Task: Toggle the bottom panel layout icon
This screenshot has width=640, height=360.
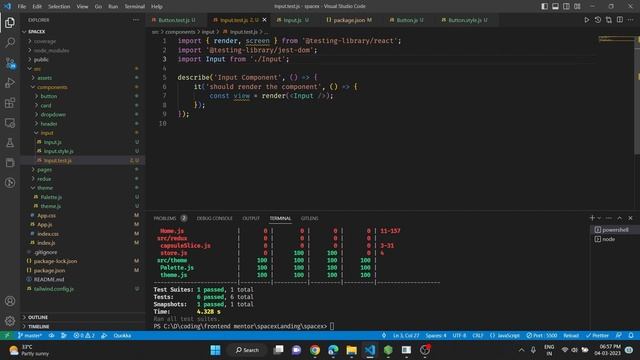Action: click(x=556, y=6)
